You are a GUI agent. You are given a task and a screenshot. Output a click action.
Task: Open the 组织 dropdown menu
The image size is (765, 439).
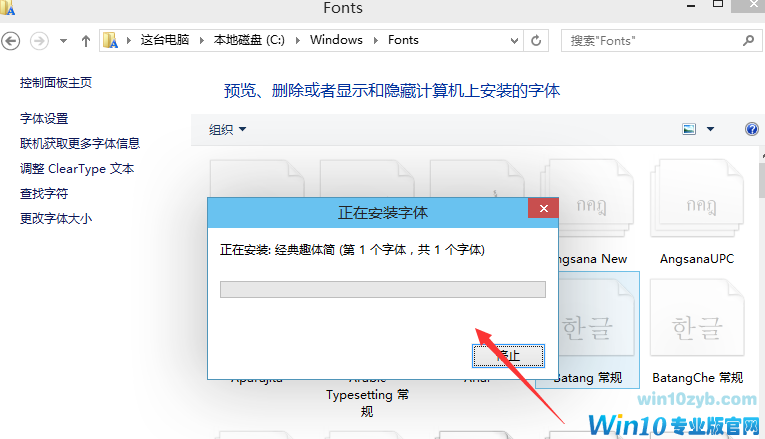tap(227, 129)
